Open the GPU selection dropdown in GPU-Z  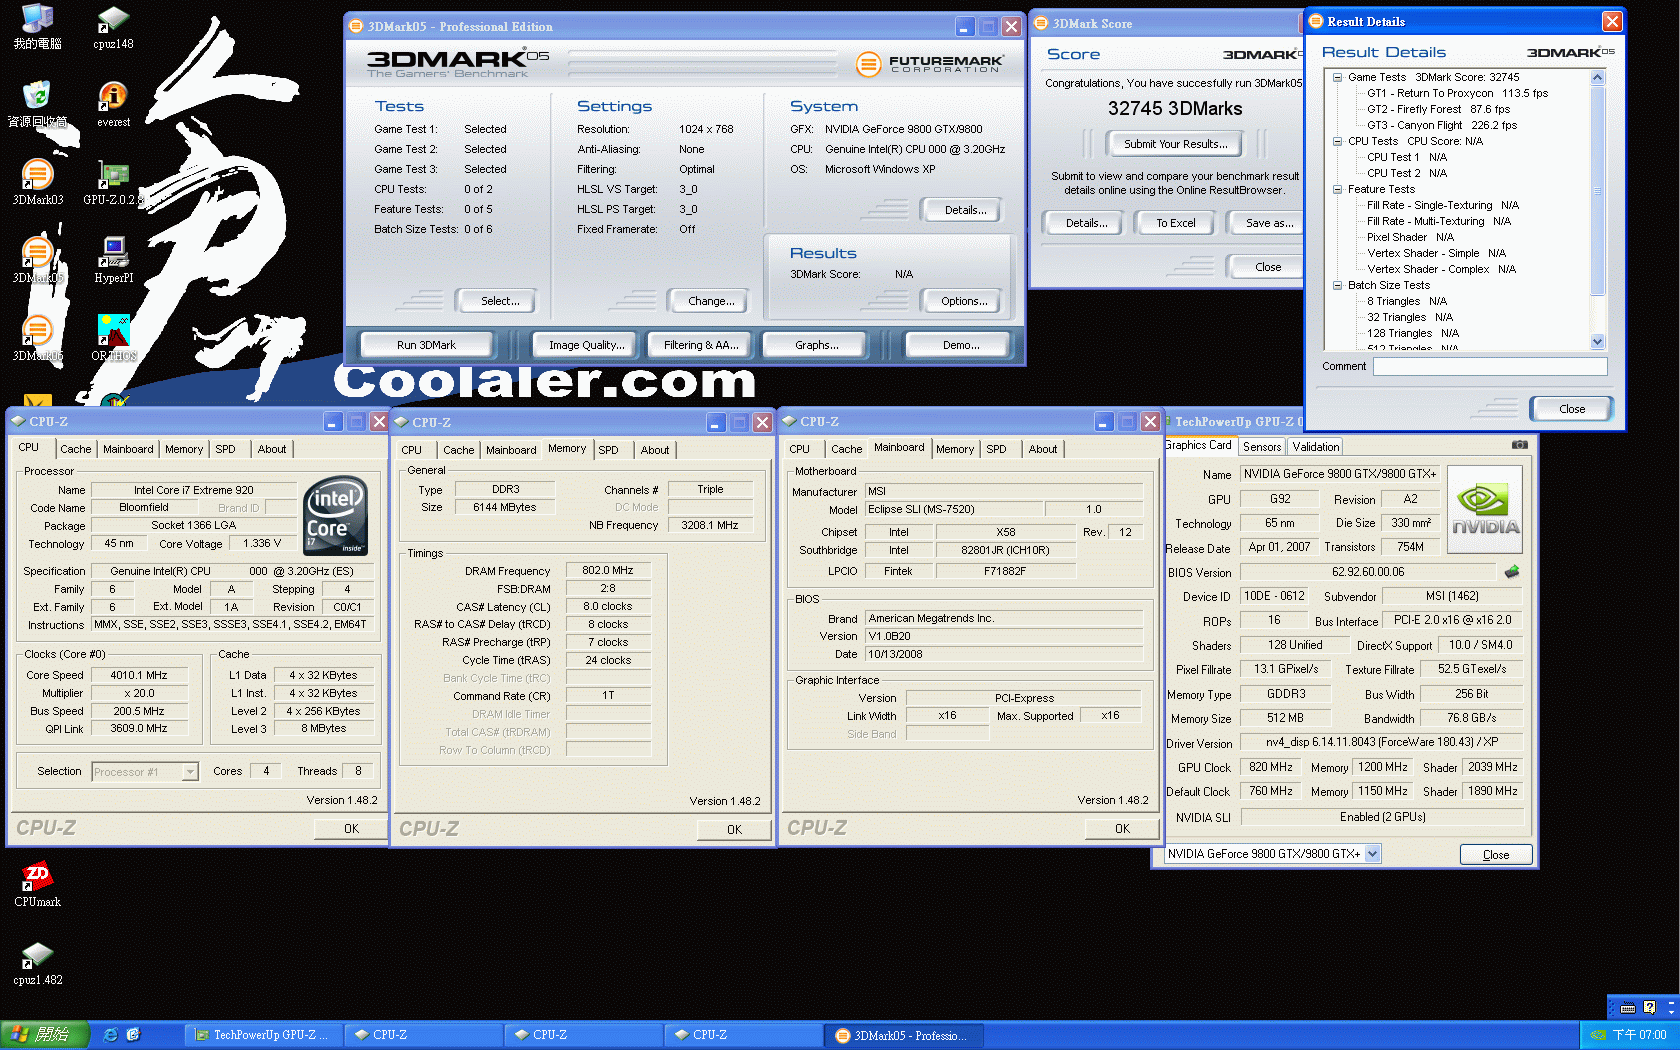(1372, 854)
